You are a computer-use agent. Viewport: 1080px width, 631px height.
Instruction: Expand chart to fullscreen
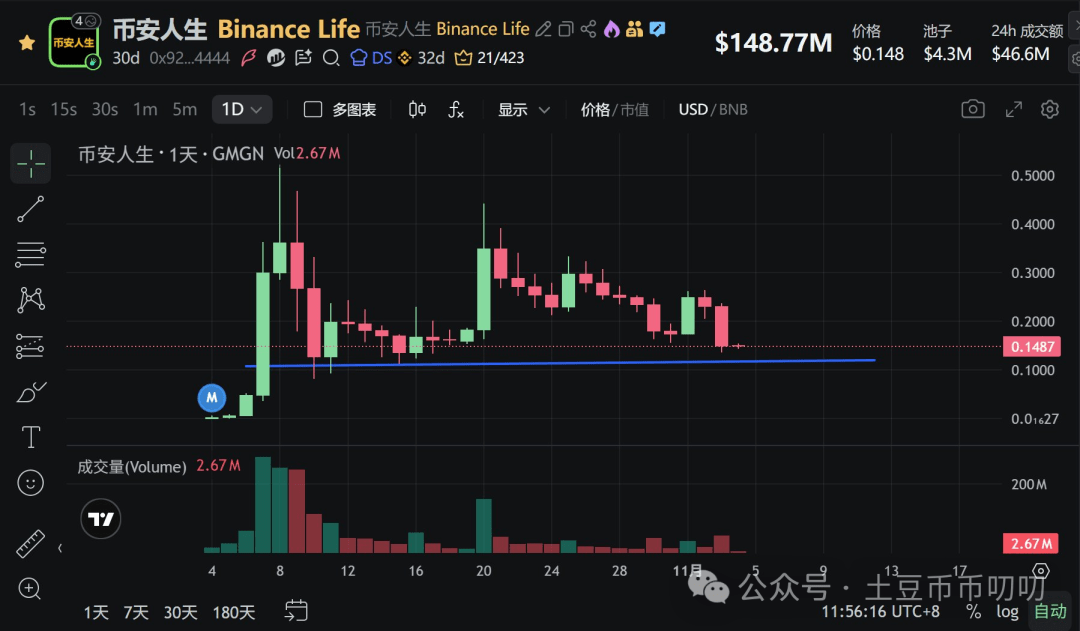[1013, 109]
